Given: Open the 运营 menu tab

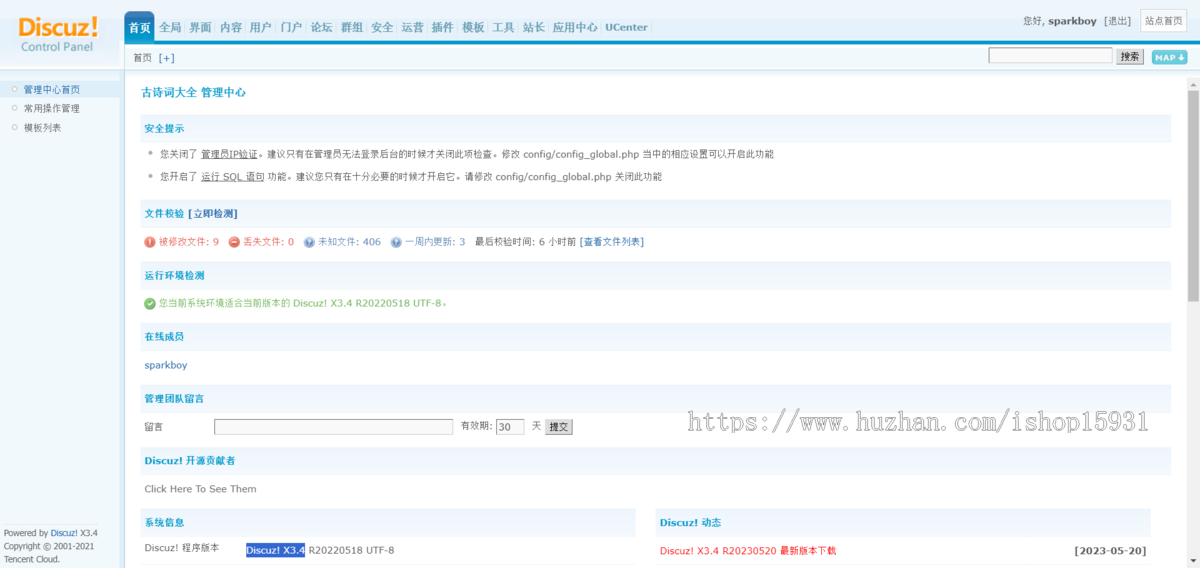Looking at the screenshot, I should [412, 27].
